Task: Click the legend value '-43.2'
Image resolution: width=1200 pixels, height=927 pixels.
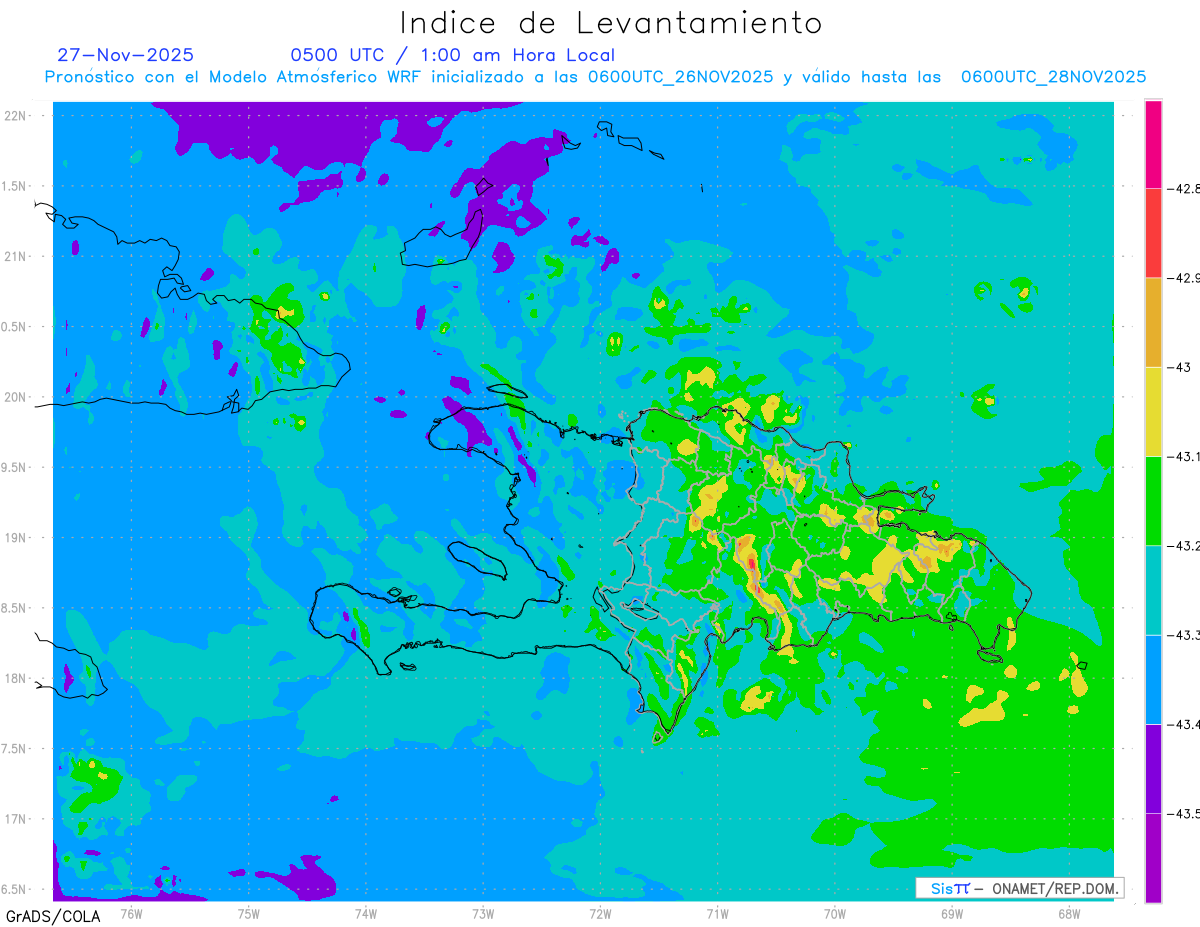Action: click(1183, 545)
